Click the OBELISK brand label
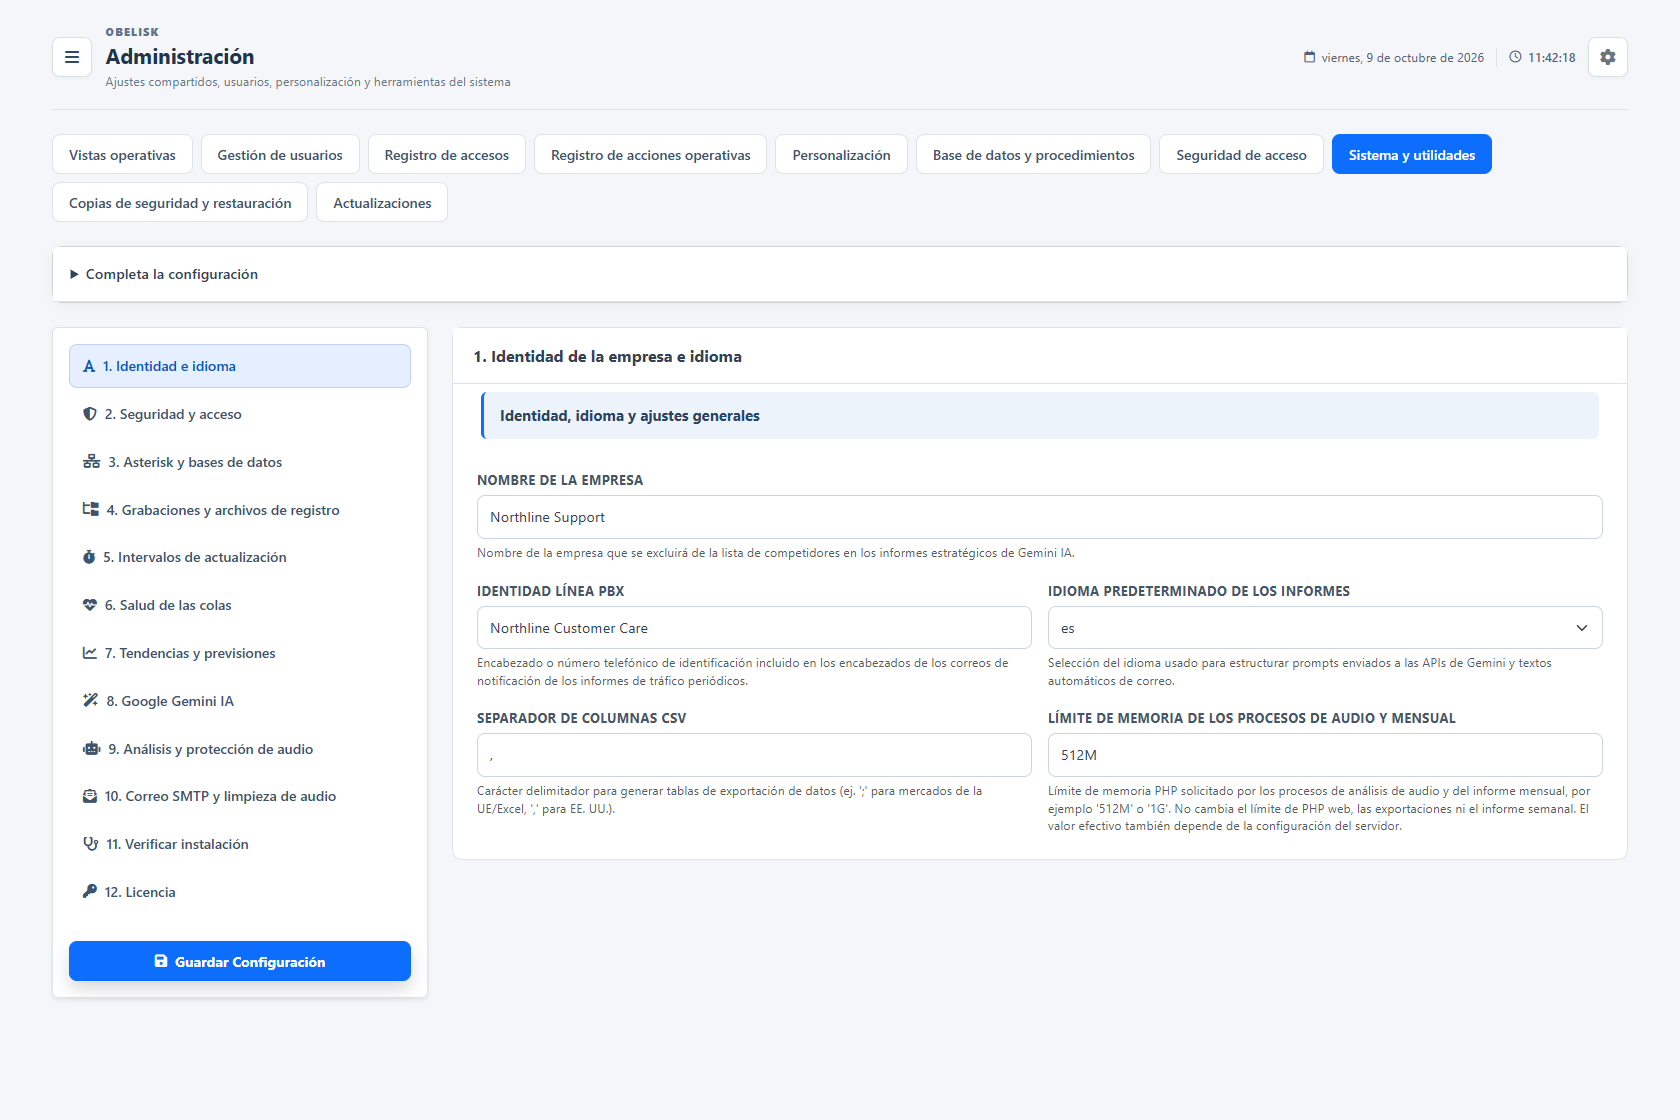 click(x=132, y=32)
